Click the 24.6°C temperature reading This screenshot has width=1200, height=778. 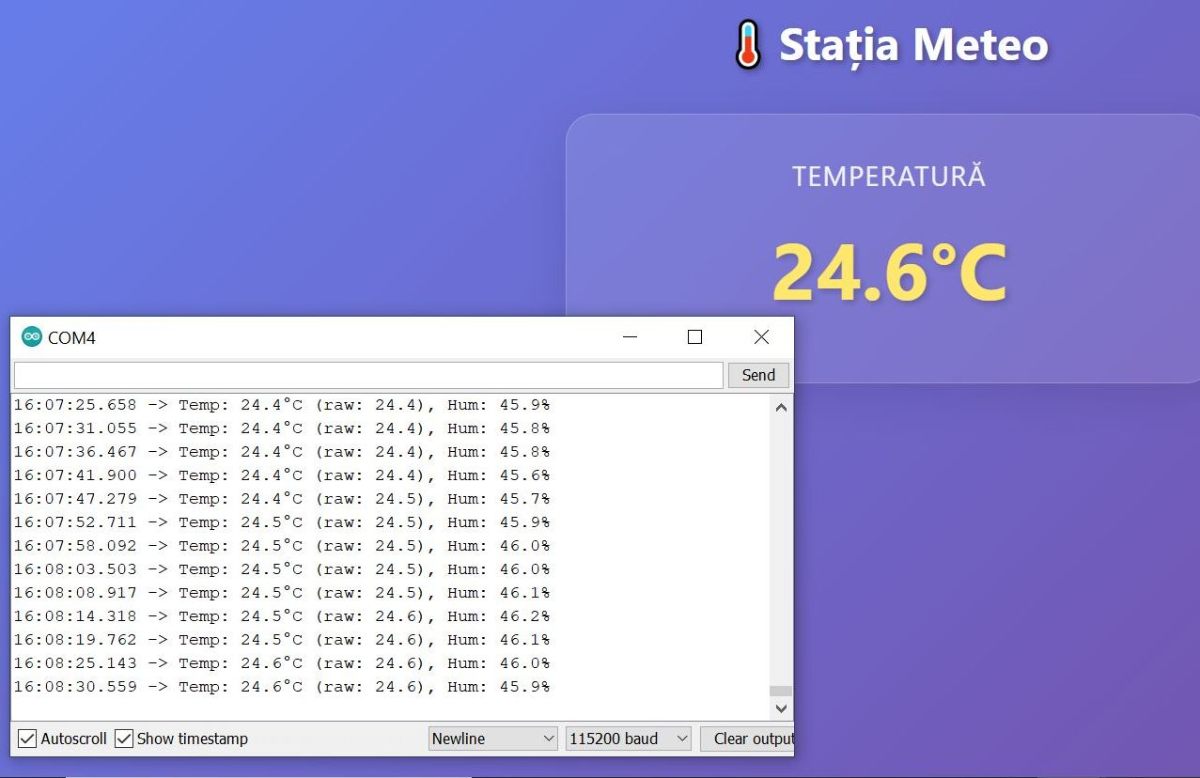889,272
